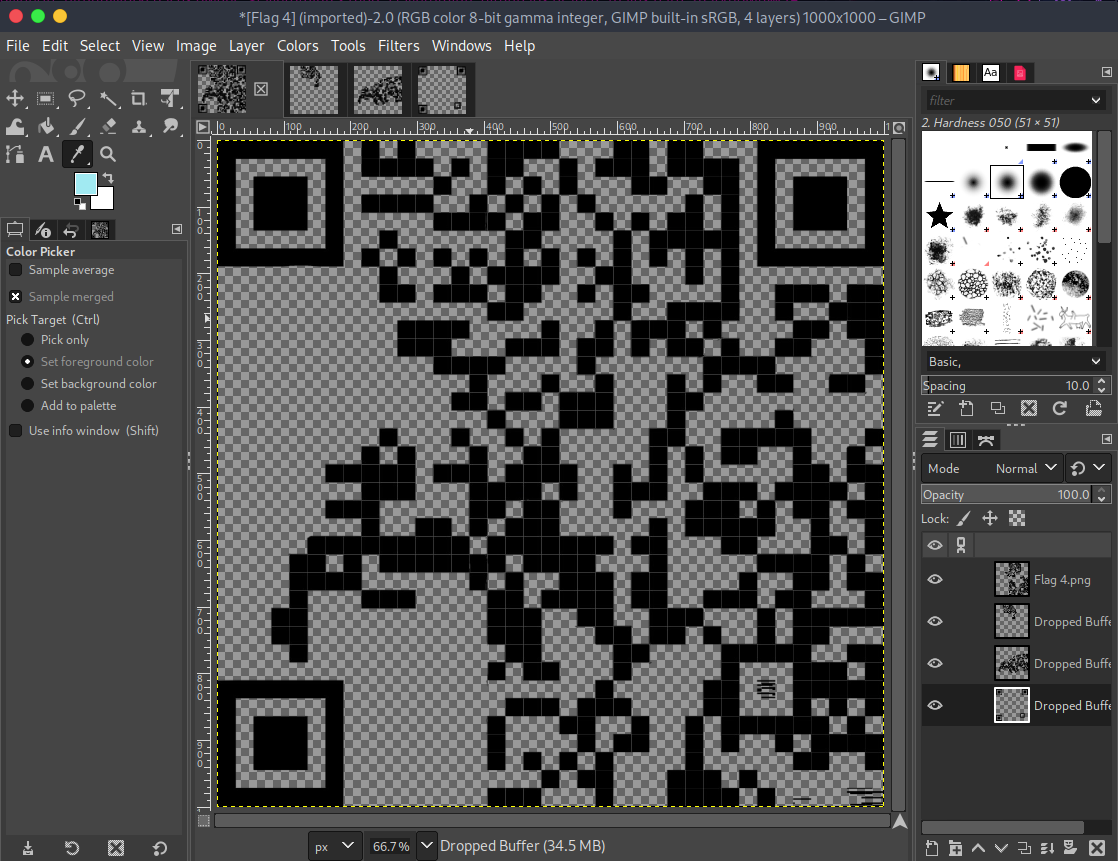Select the bottom Dropped Buffer layer thumbnail

tap(1012, 705)
